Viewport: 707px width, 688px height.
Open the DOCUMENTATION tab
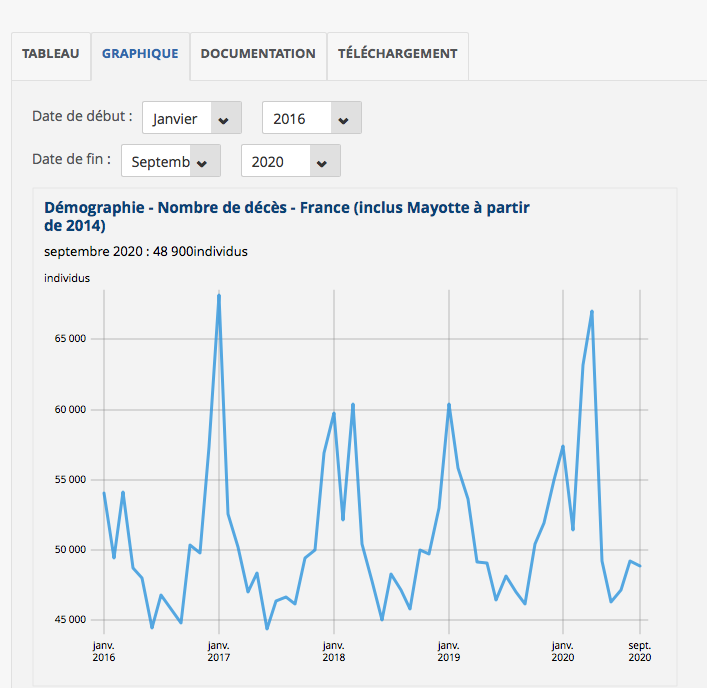(258, 54)
